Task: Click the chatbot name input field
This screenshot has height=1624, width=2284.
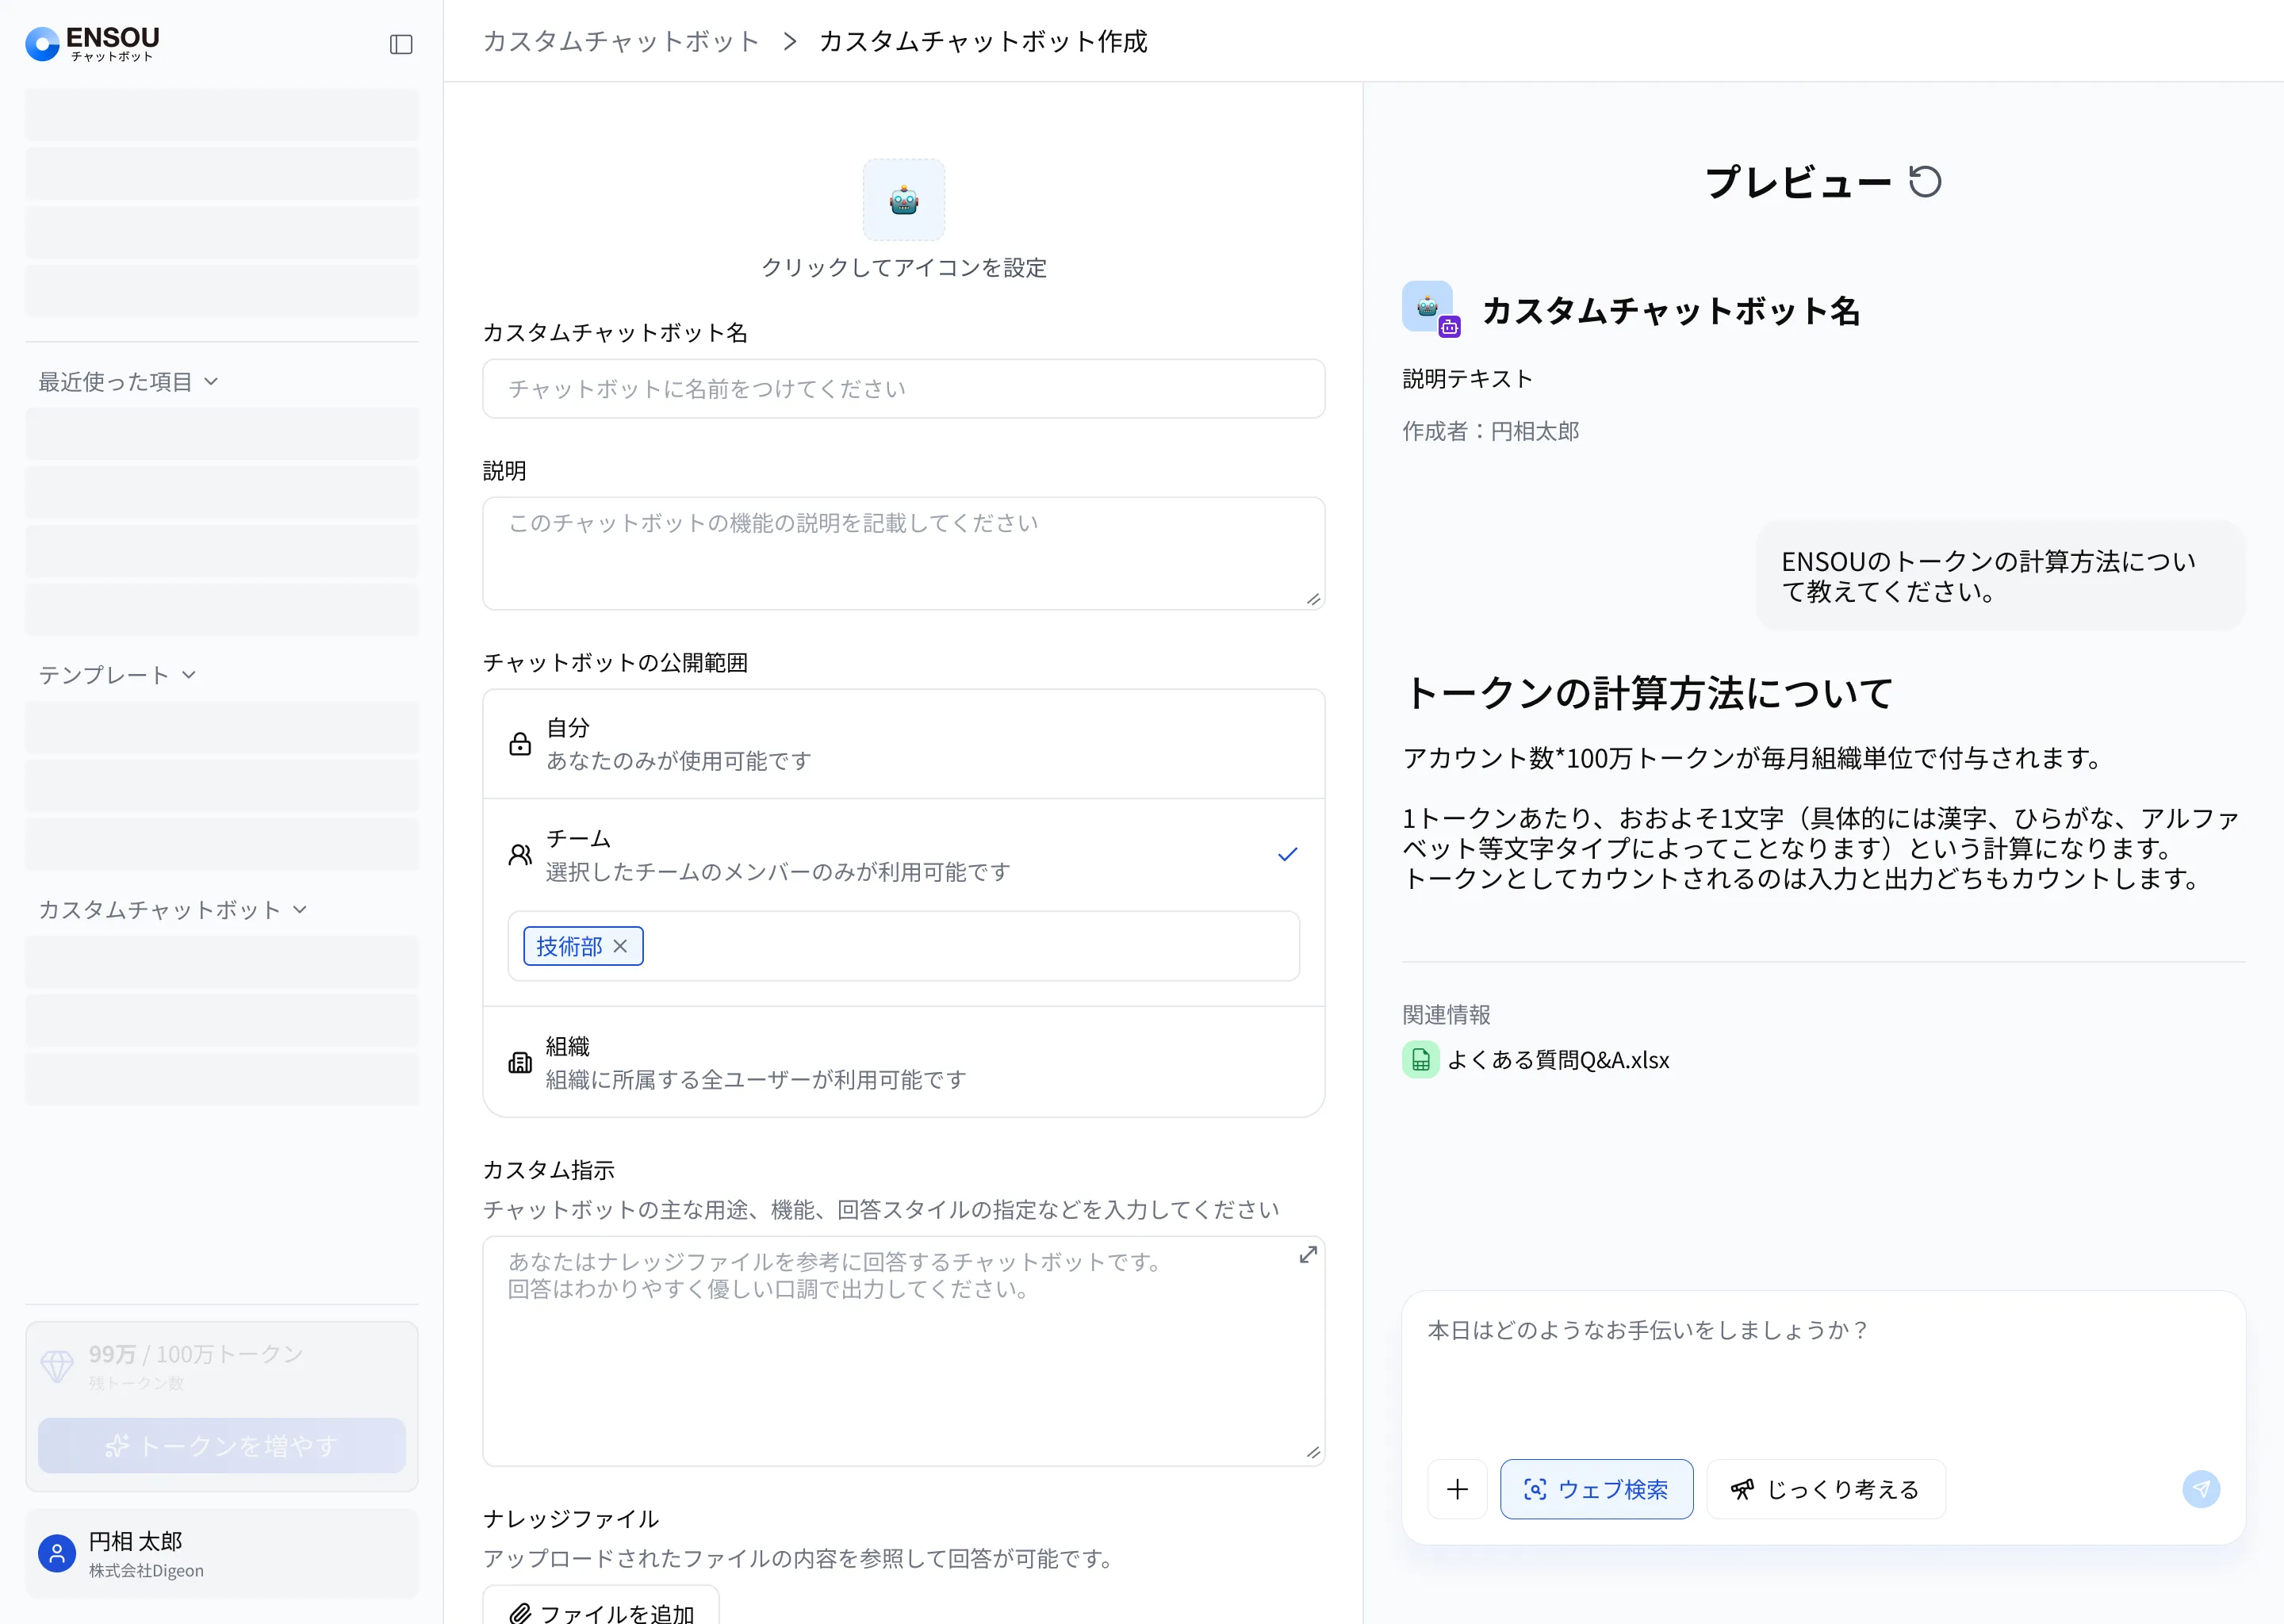Action: tap(903, 389)
